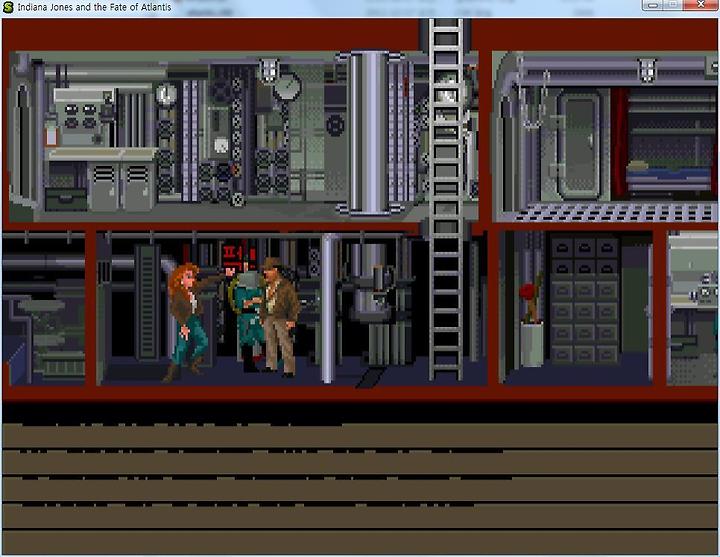Click the right grey locker under the counter

[x=136, y=186]
